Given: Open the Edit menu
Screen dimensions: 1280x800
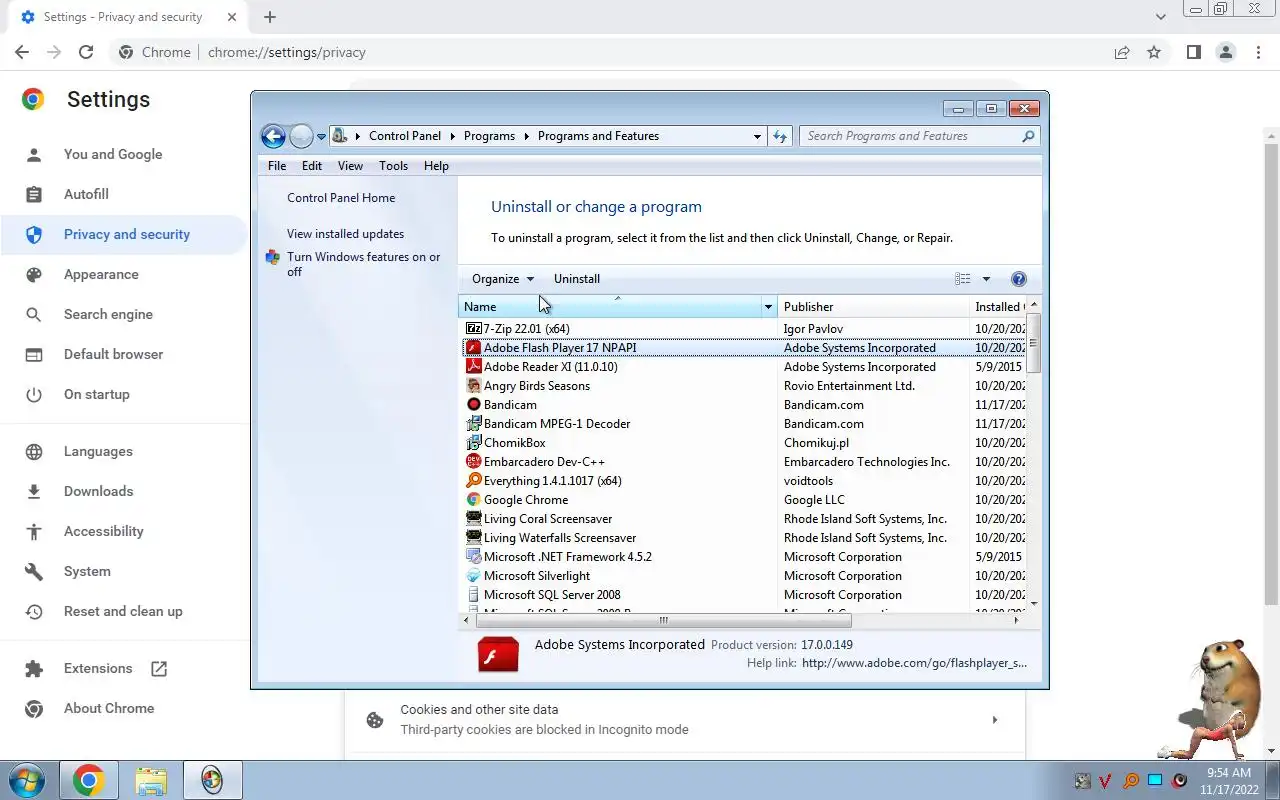Looking at the screenshot, I should pyautogui.click(x=312, y=166).
